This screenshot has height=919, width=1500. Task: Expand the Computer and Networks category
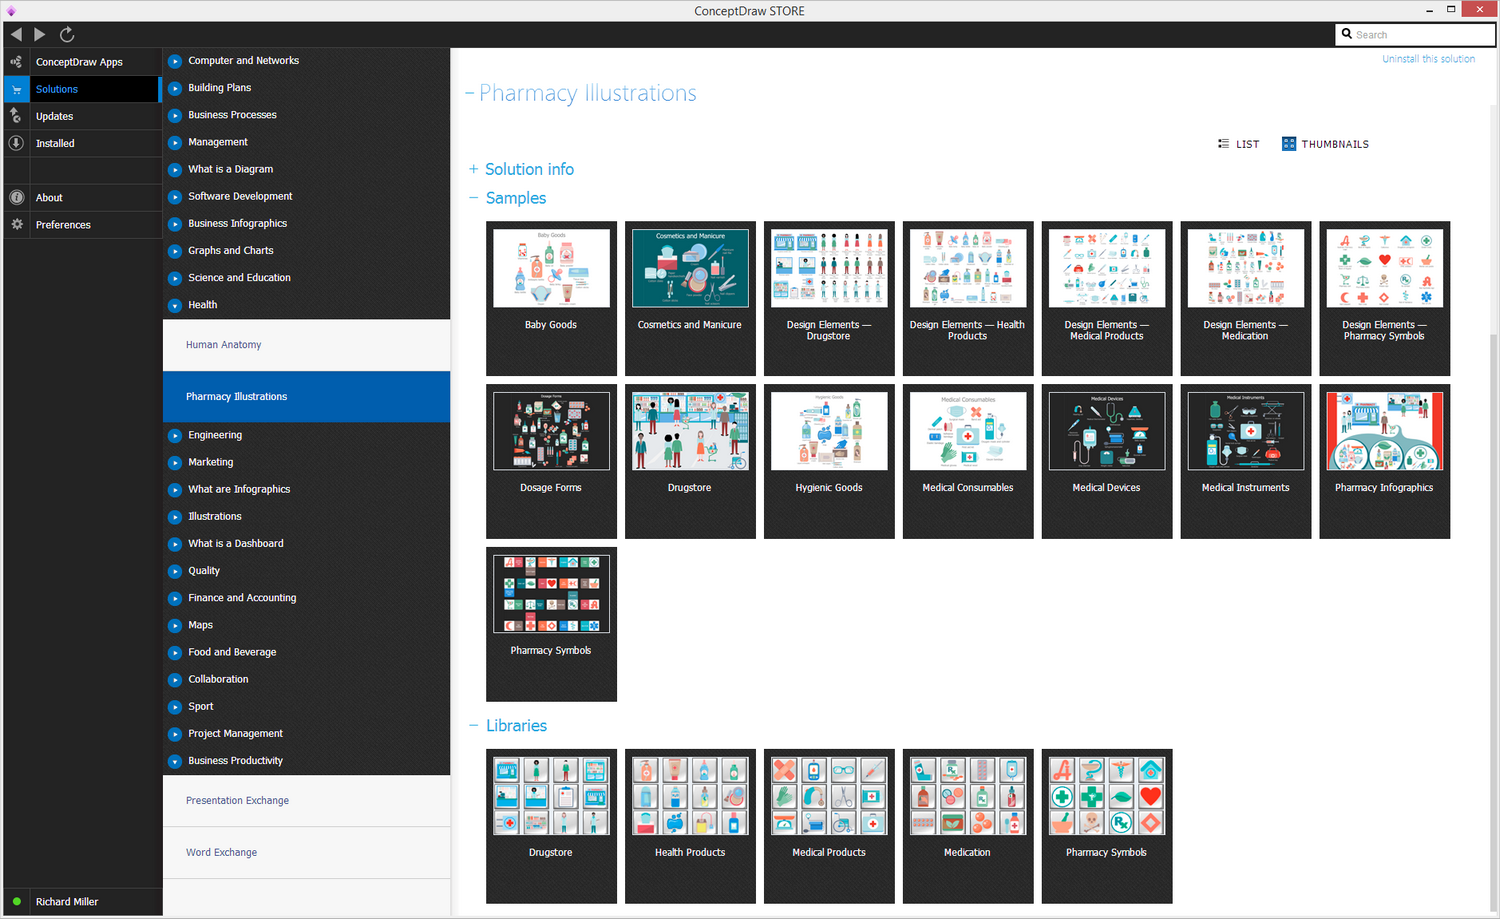click(175, 61)
